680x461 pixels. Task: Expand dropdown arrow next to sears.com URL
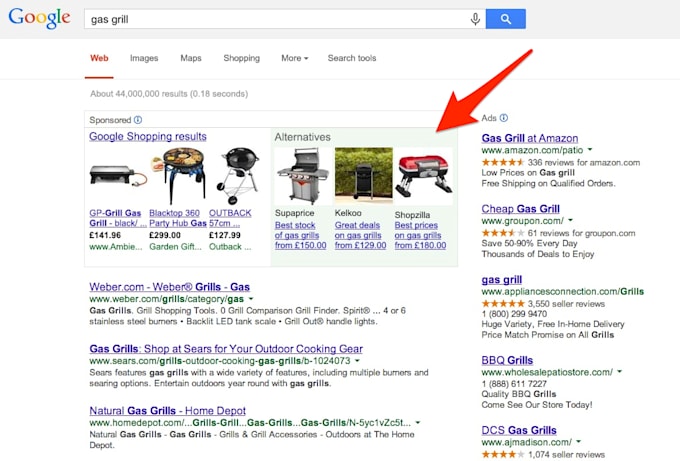(x=357, y=361)
